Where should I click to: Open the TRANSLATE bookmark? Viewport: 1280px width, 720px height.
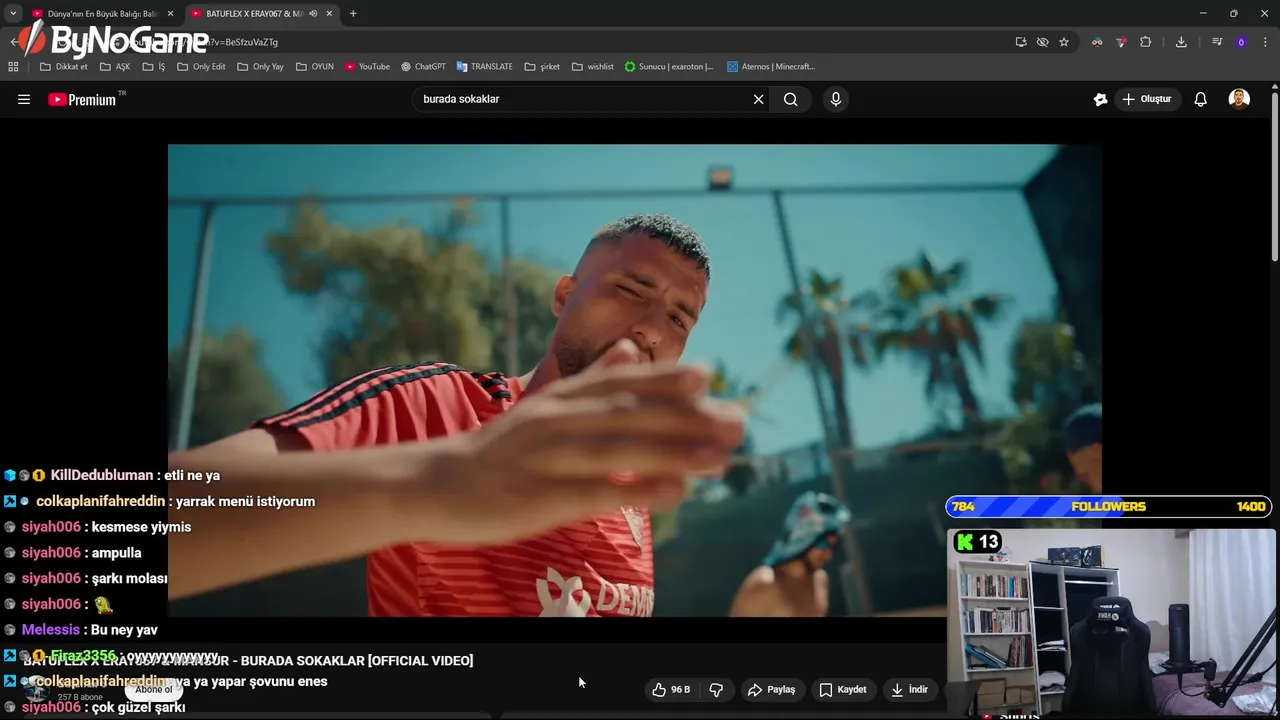pos(485,67)
